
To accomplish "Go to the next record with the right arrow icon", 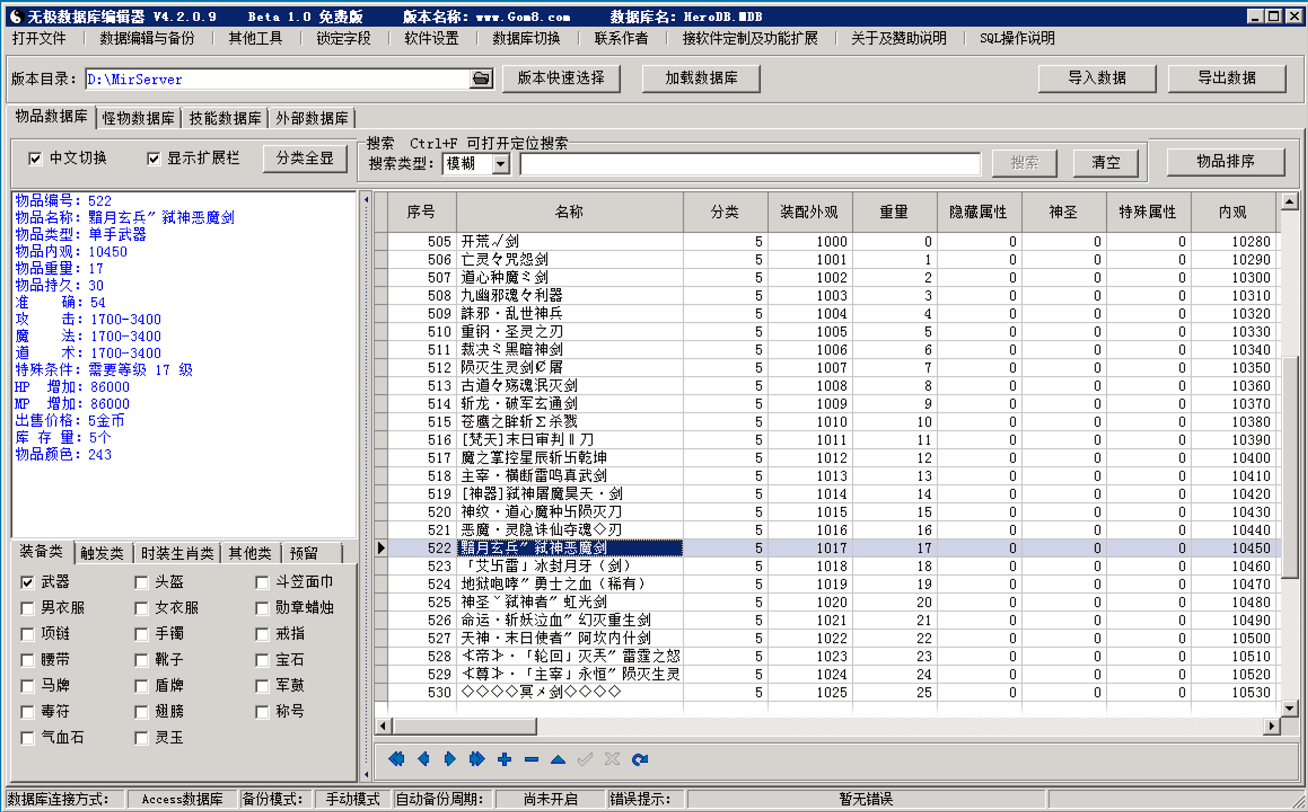I will coord(451,760).
